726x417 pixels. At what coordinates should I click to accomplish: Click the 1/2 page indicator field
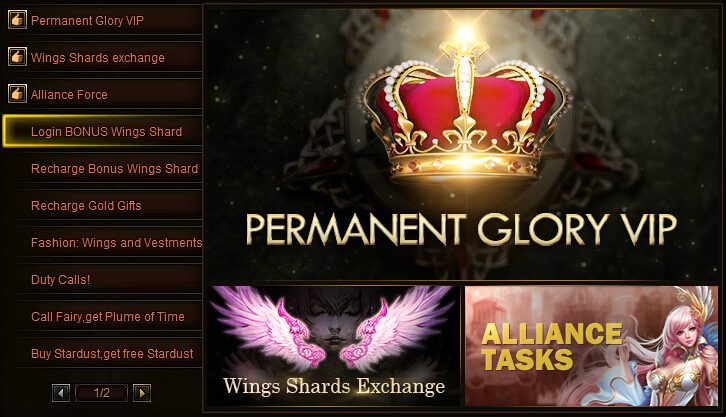click(x=101, y=393)
